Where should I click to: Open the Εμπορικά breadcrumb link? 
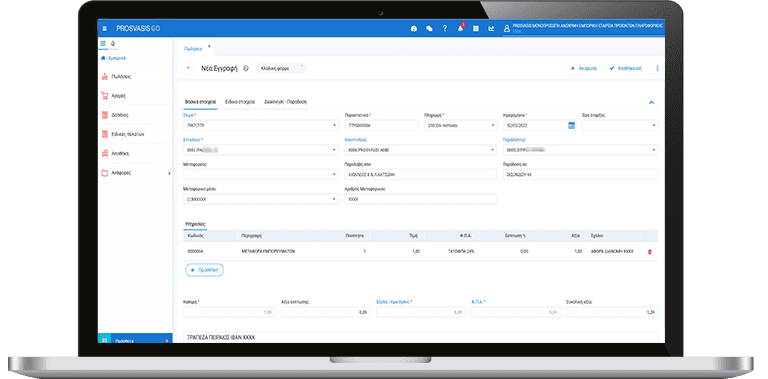point(117,58)
